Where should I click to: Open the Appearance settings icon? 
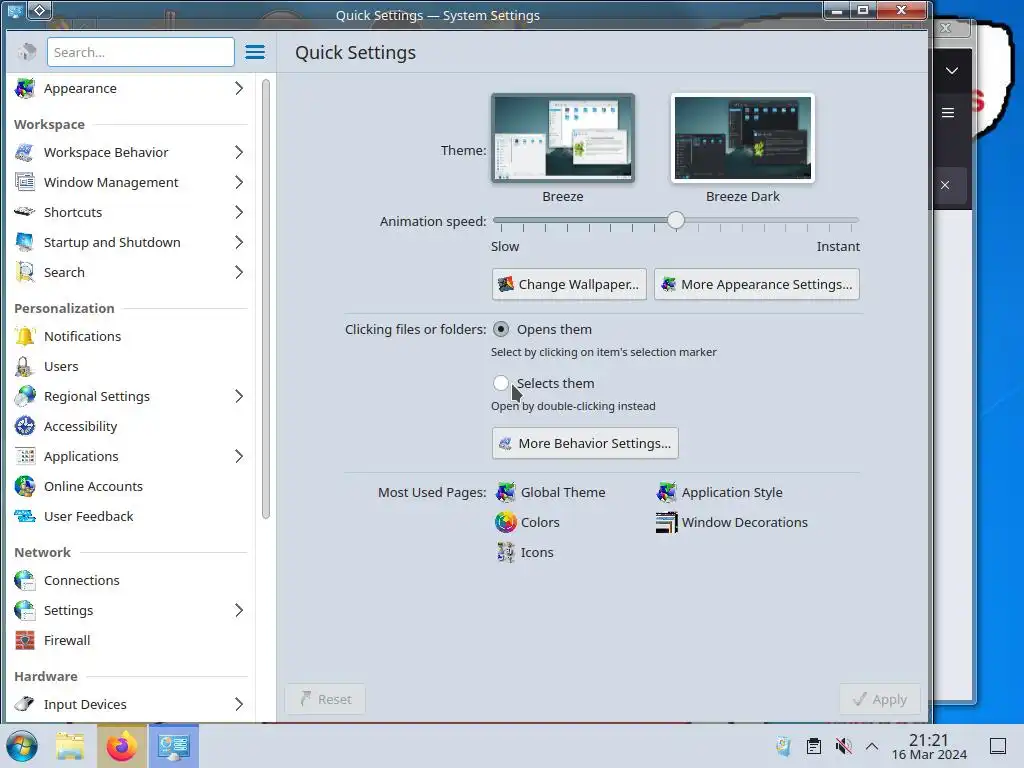click(x=25, y=88)
